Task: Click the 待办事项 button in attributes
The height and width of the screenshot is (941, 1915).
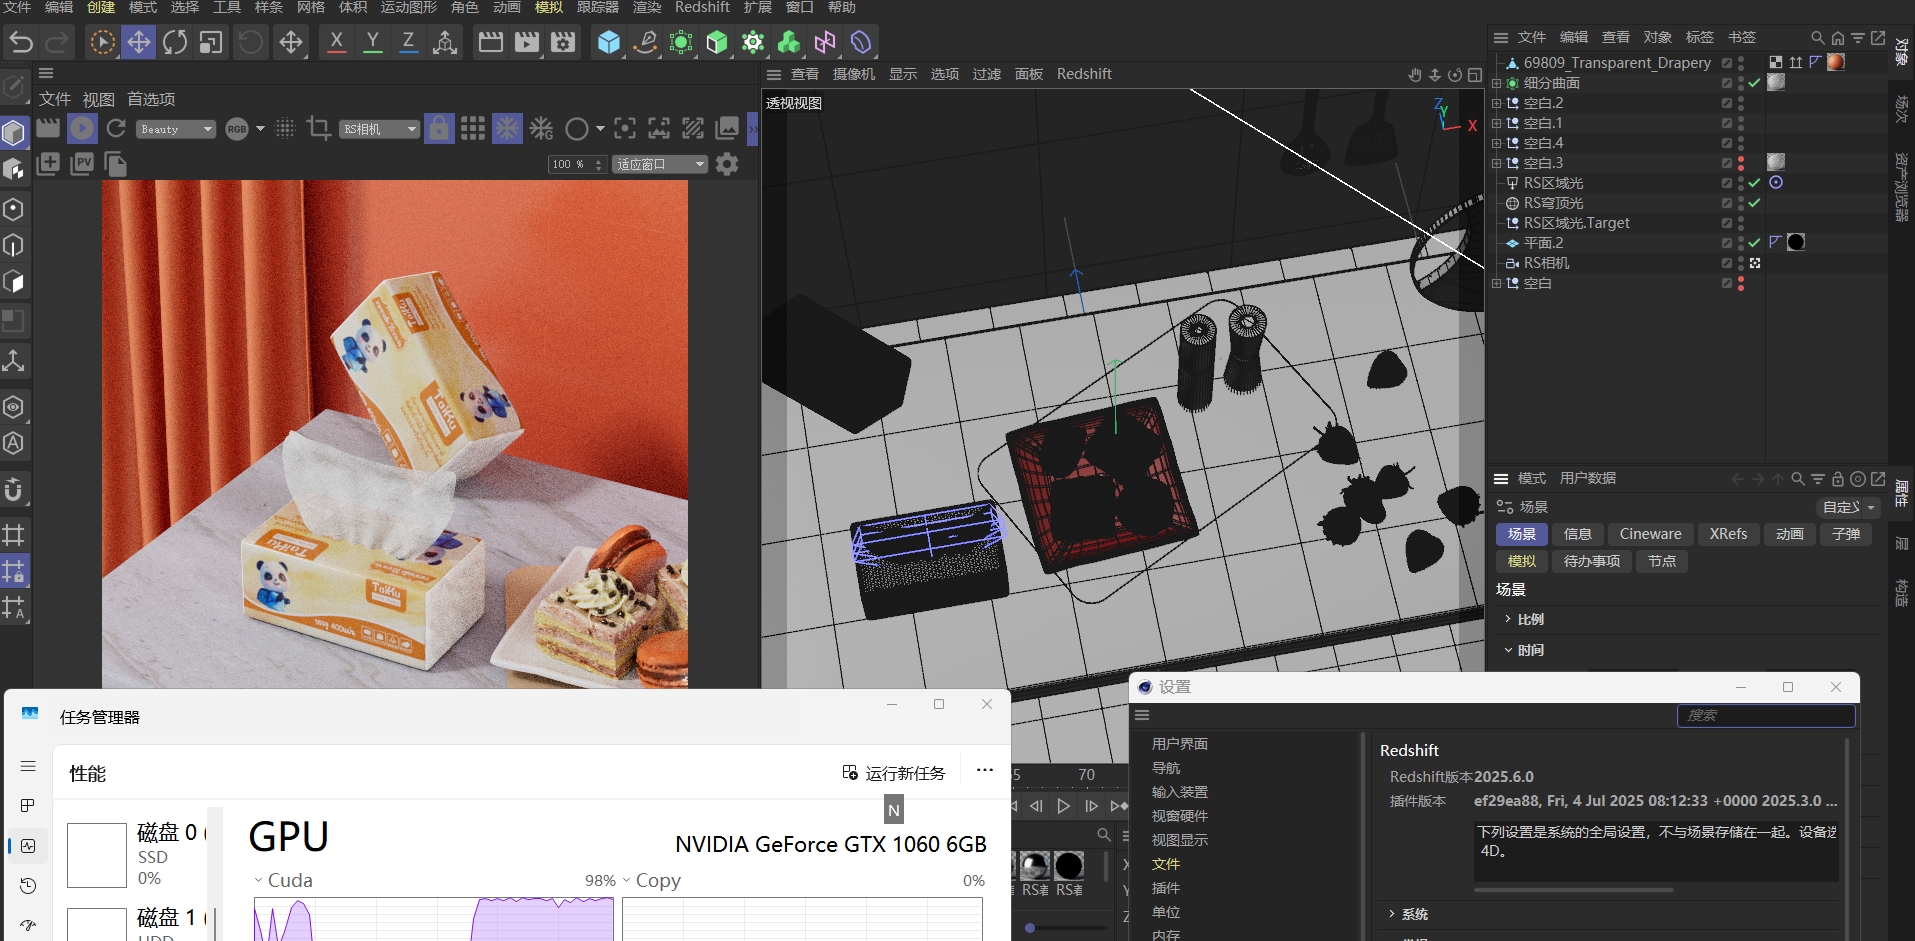Action: (x=1591, y=561)
